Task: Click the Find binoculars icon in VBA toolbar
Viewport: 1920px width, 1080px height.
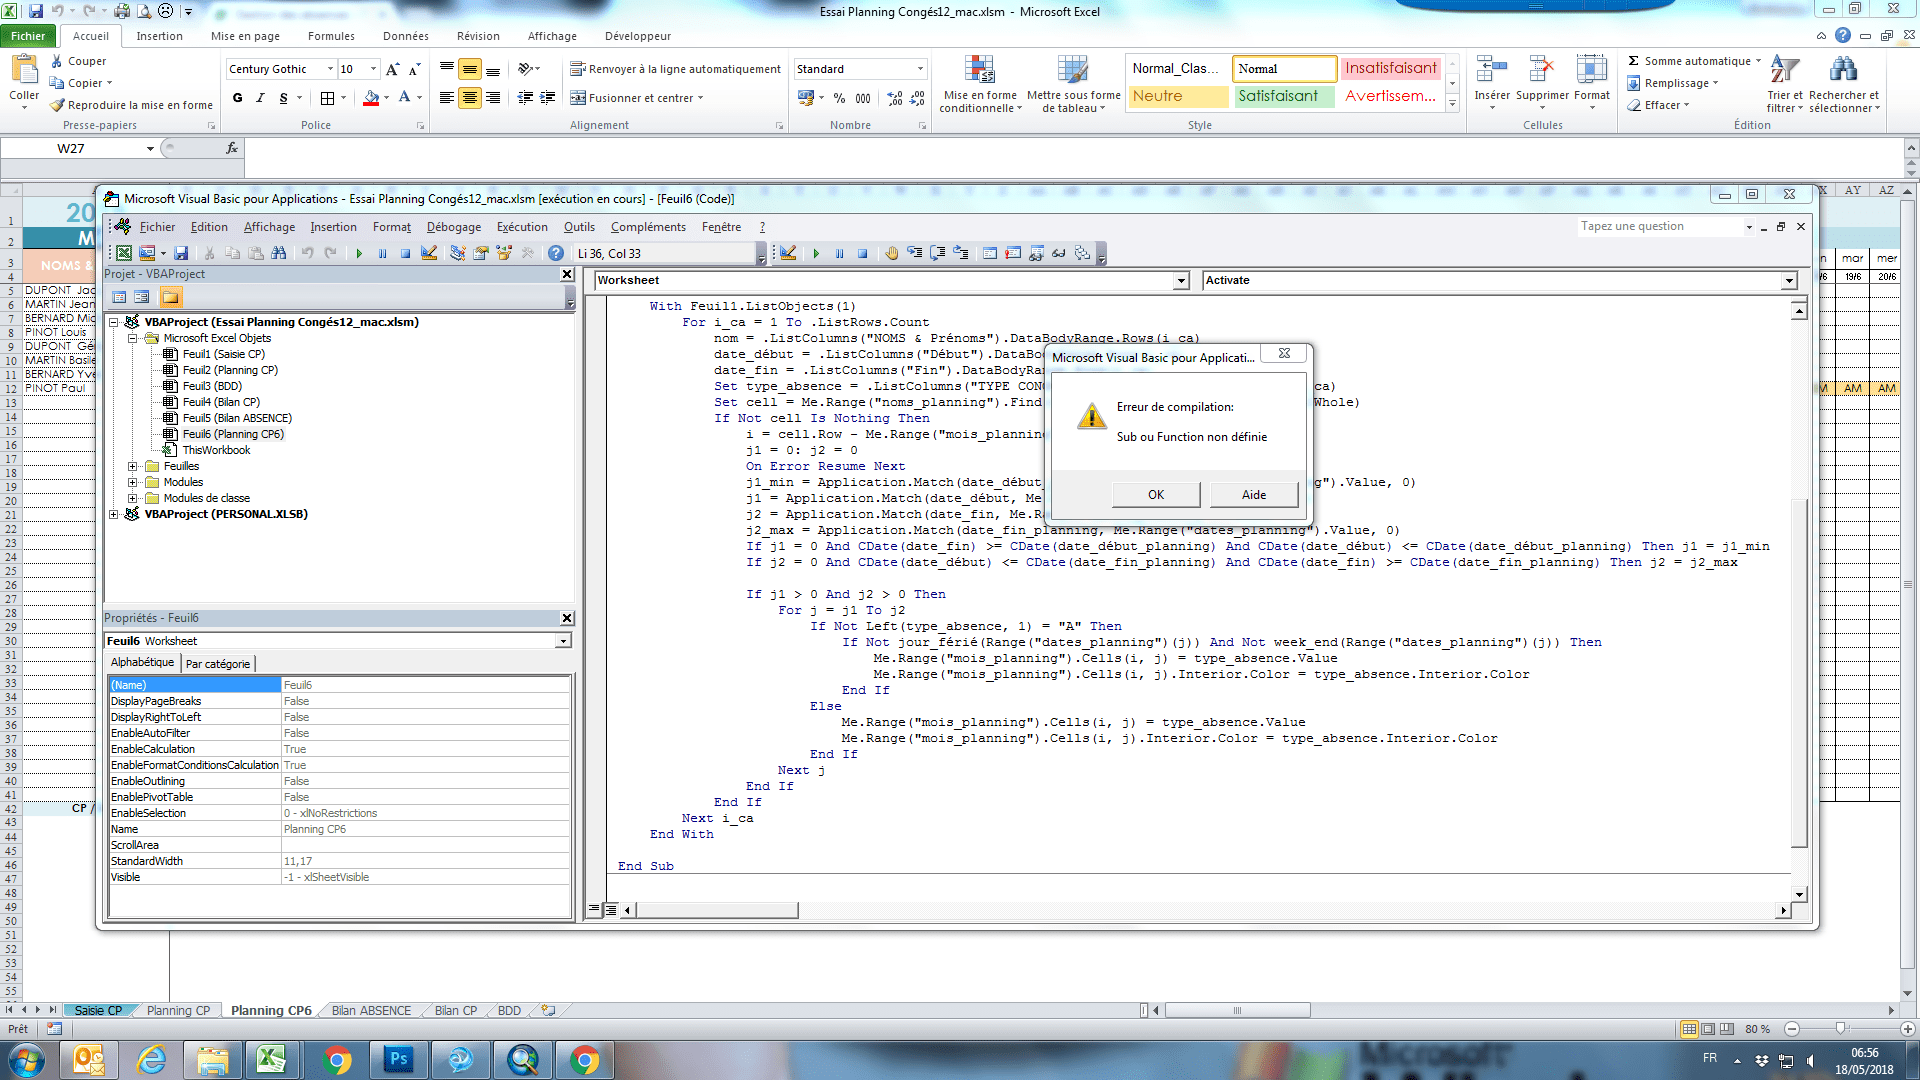Action: [279, 253]
